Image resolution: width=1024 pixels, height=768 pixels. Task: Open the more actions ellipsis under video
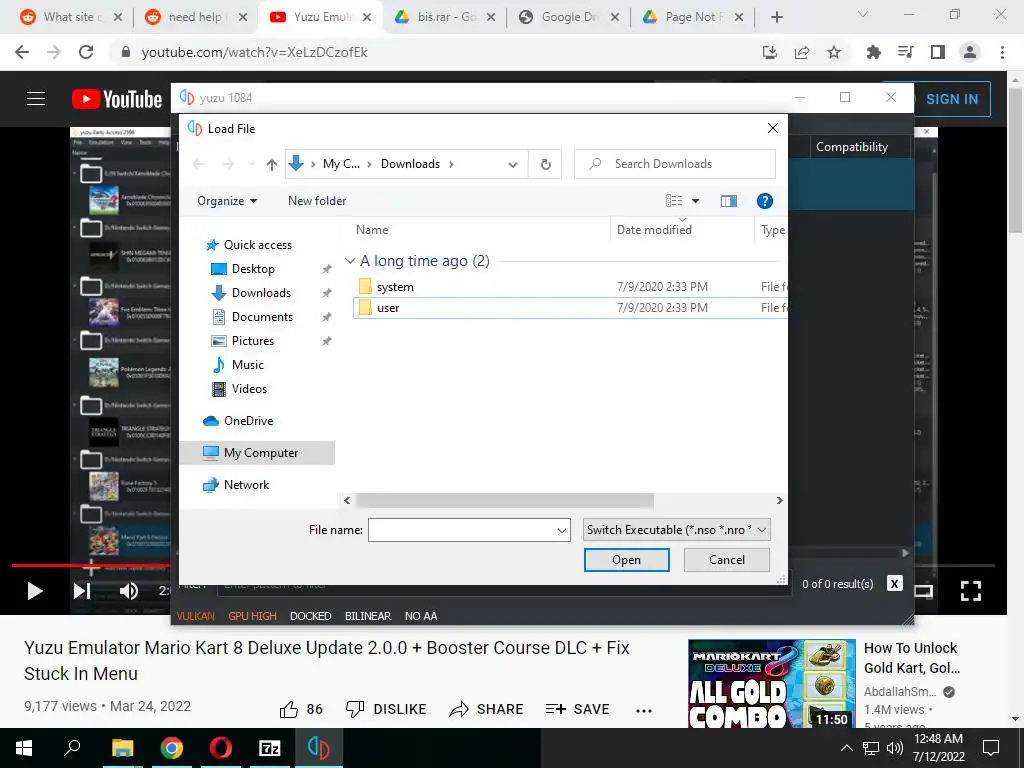tap(644, 711)
